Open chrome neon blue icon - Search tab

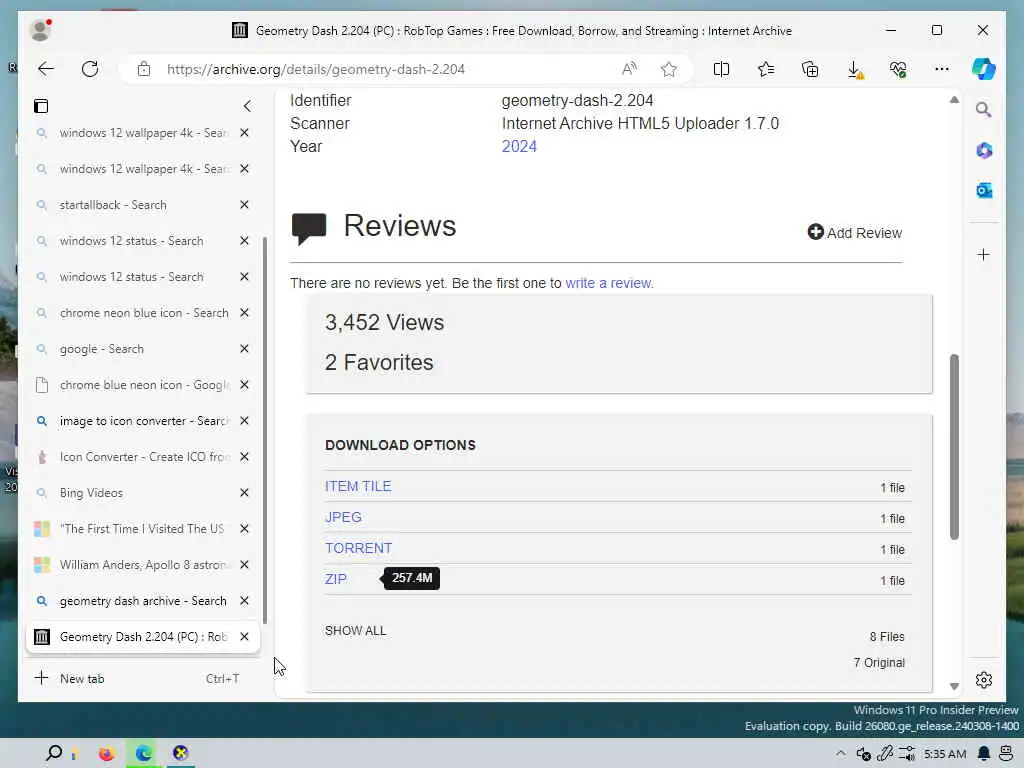(133, 313)
